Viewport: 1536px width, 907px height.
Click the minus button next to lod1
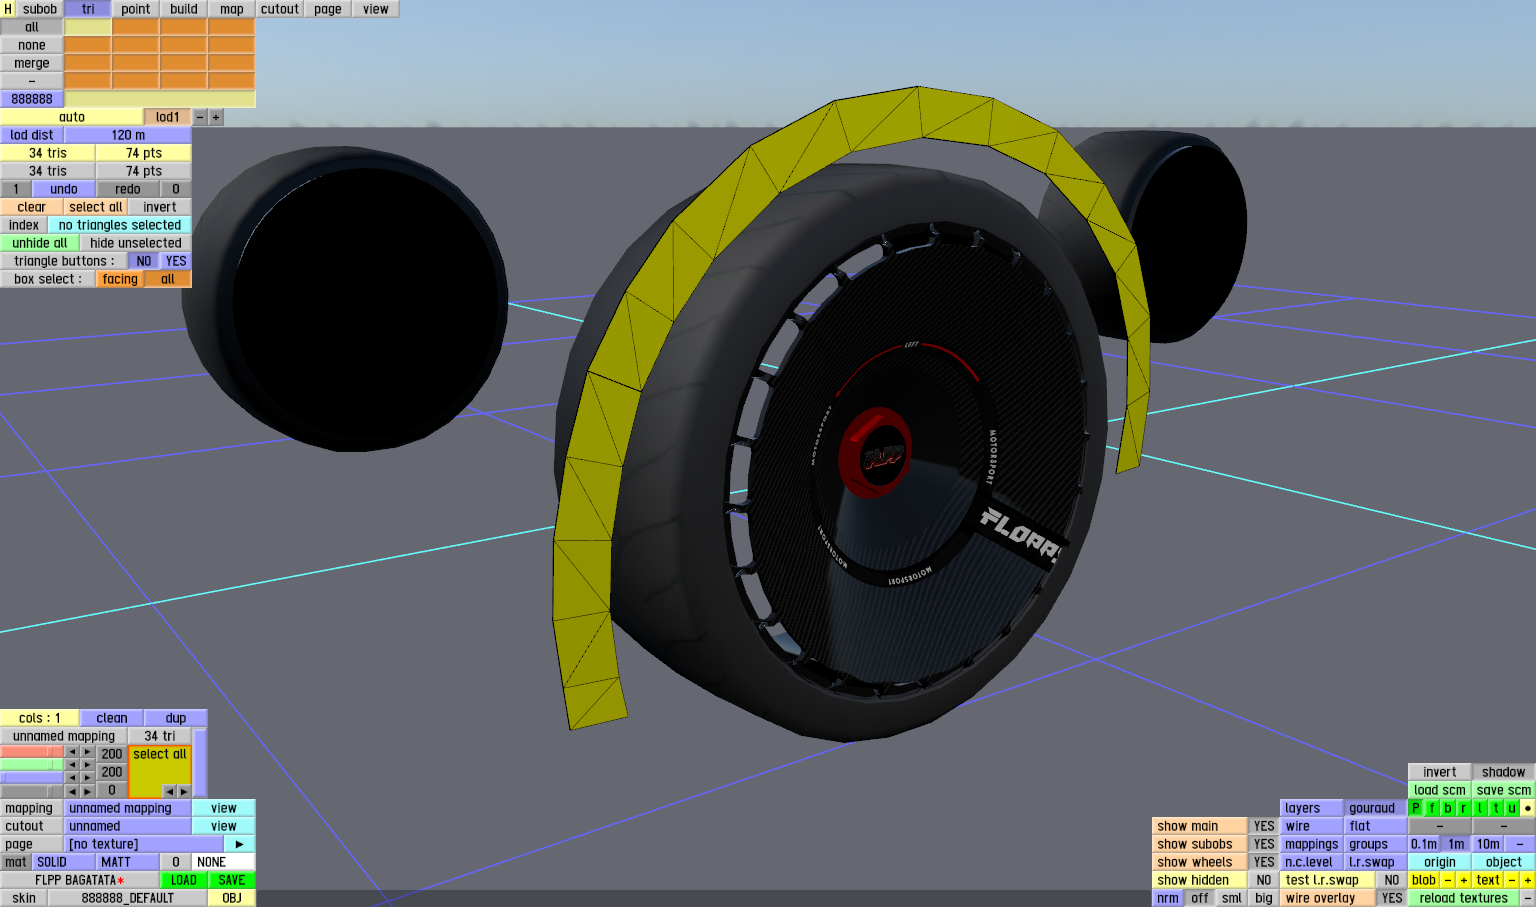(200, 117)
